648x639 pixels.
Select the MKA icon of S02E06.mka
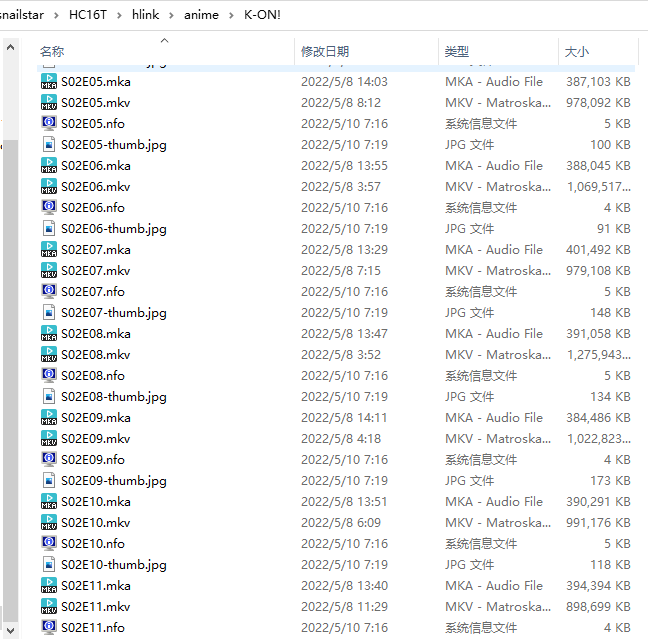49,165
